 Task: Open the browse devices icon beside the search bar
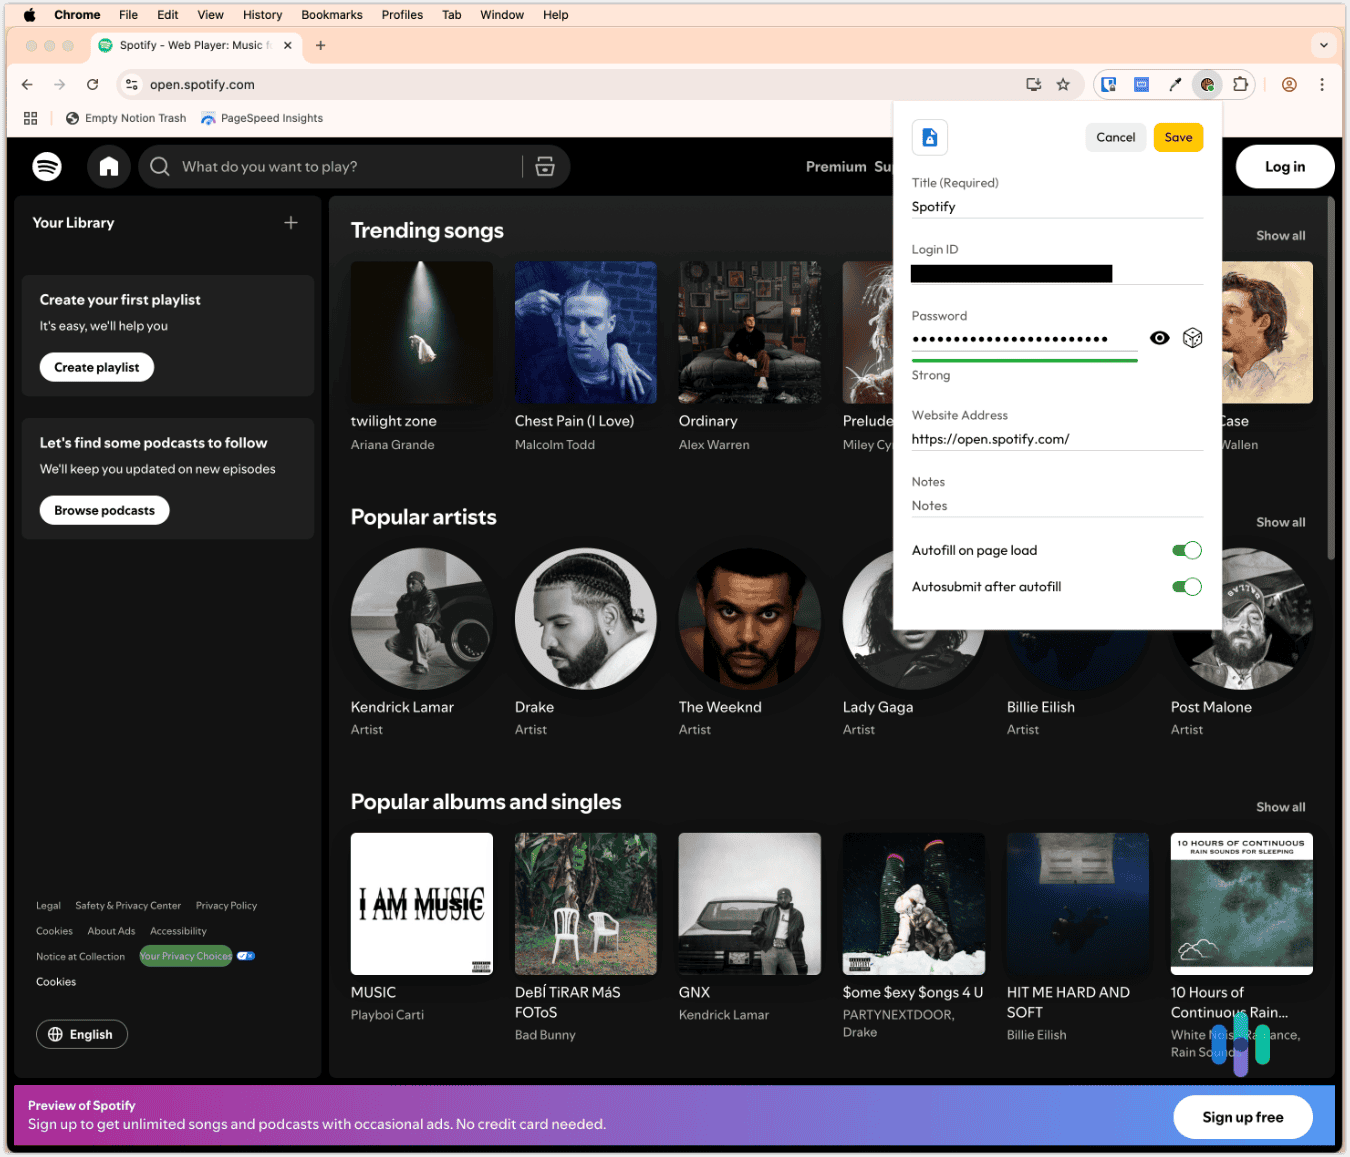pyautogui.click(x=545, y=166)
